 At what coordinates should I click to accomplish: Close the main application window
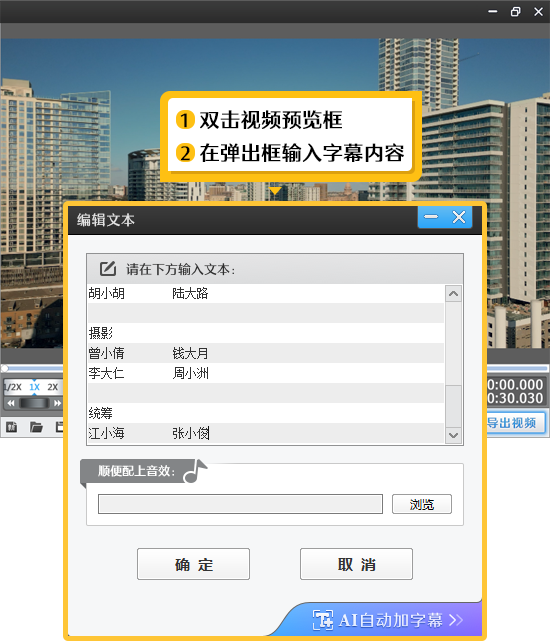pyautogui.click(x=539, y=11)
